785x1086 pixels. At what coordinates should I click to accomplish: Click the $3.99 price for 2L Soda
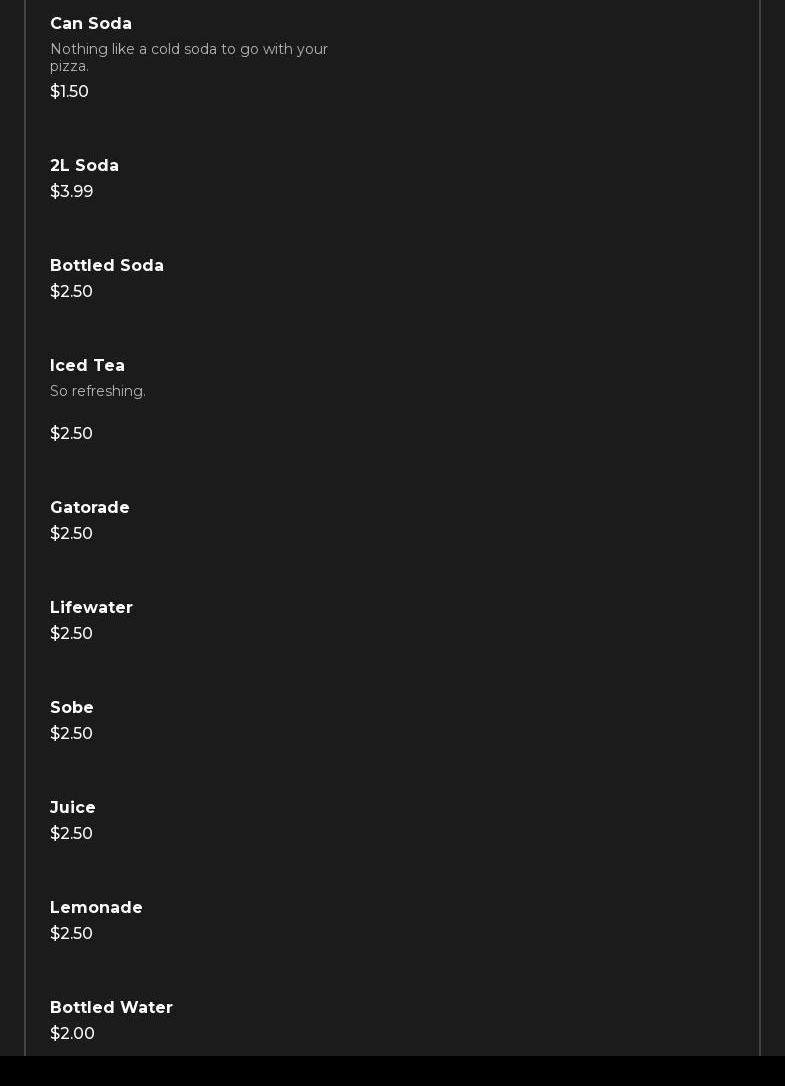[x=71, y=192]
